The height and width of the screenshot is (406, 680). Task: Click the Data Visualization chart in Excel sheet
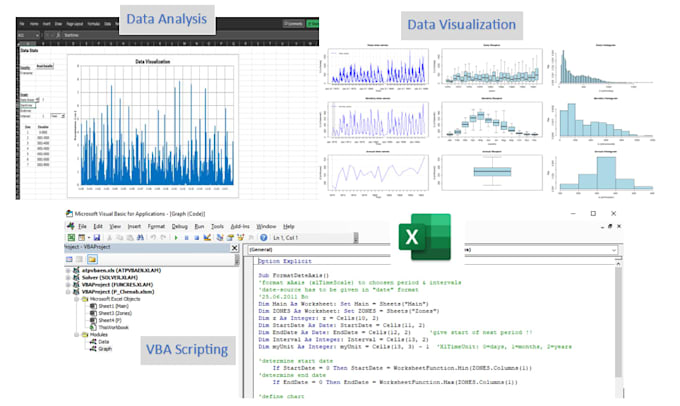pos(153,126)
